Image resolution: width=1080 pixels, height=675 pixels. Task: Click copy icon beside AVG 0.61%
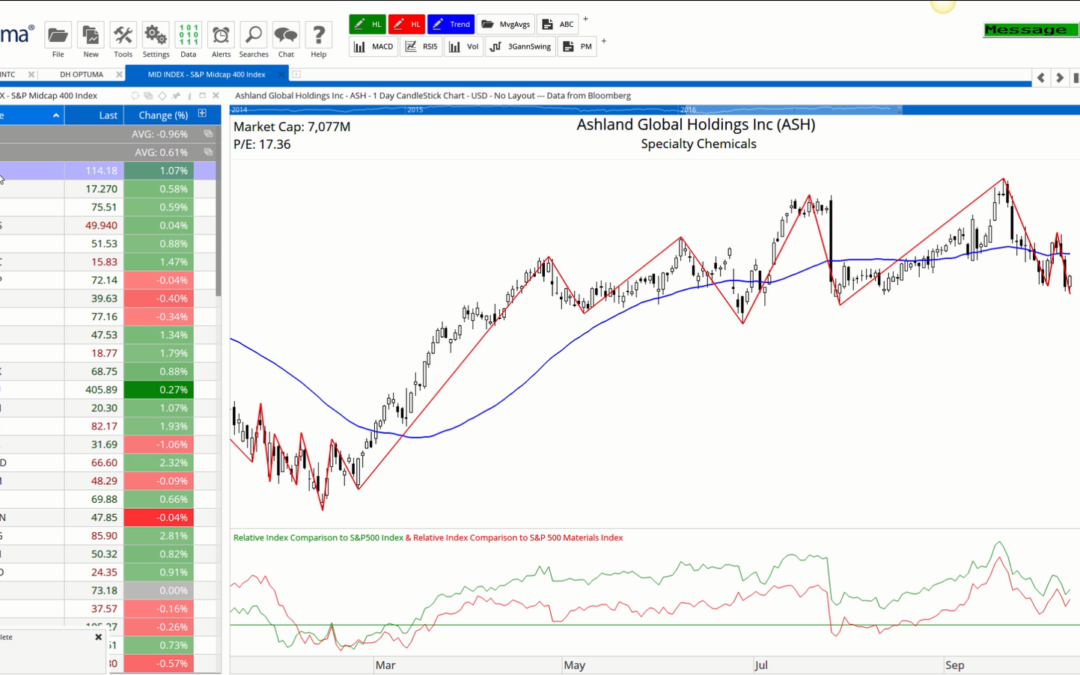(x=208, y=152)
